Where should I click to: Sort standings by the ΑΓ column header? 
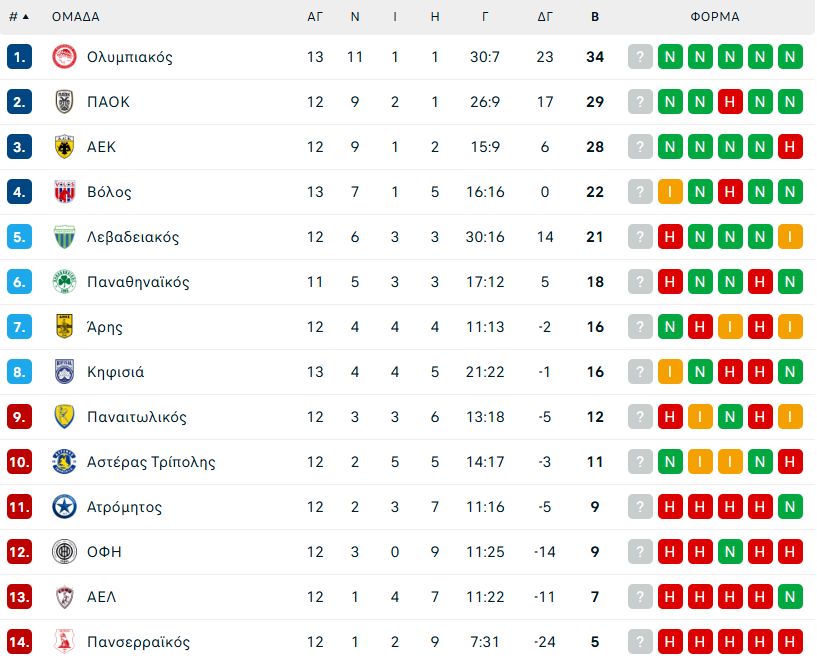pos(315,17)
